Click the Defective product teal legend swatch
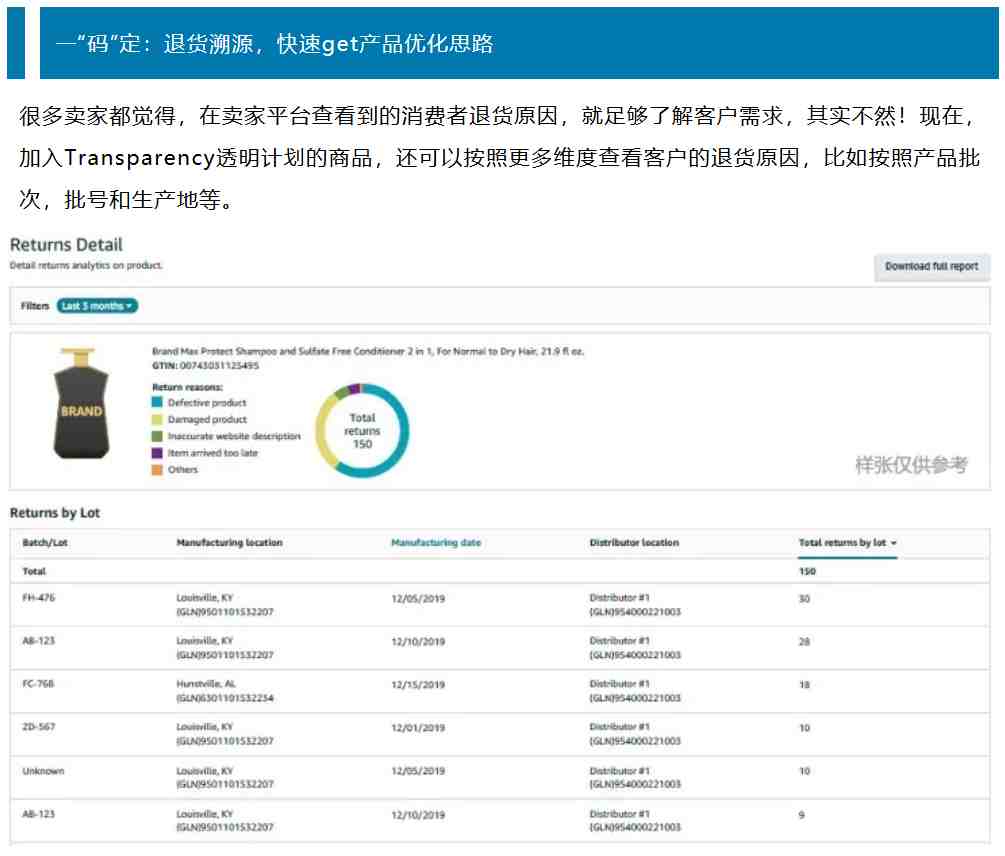This screenshot has width=1005, height=856. (x=157, y=402)
